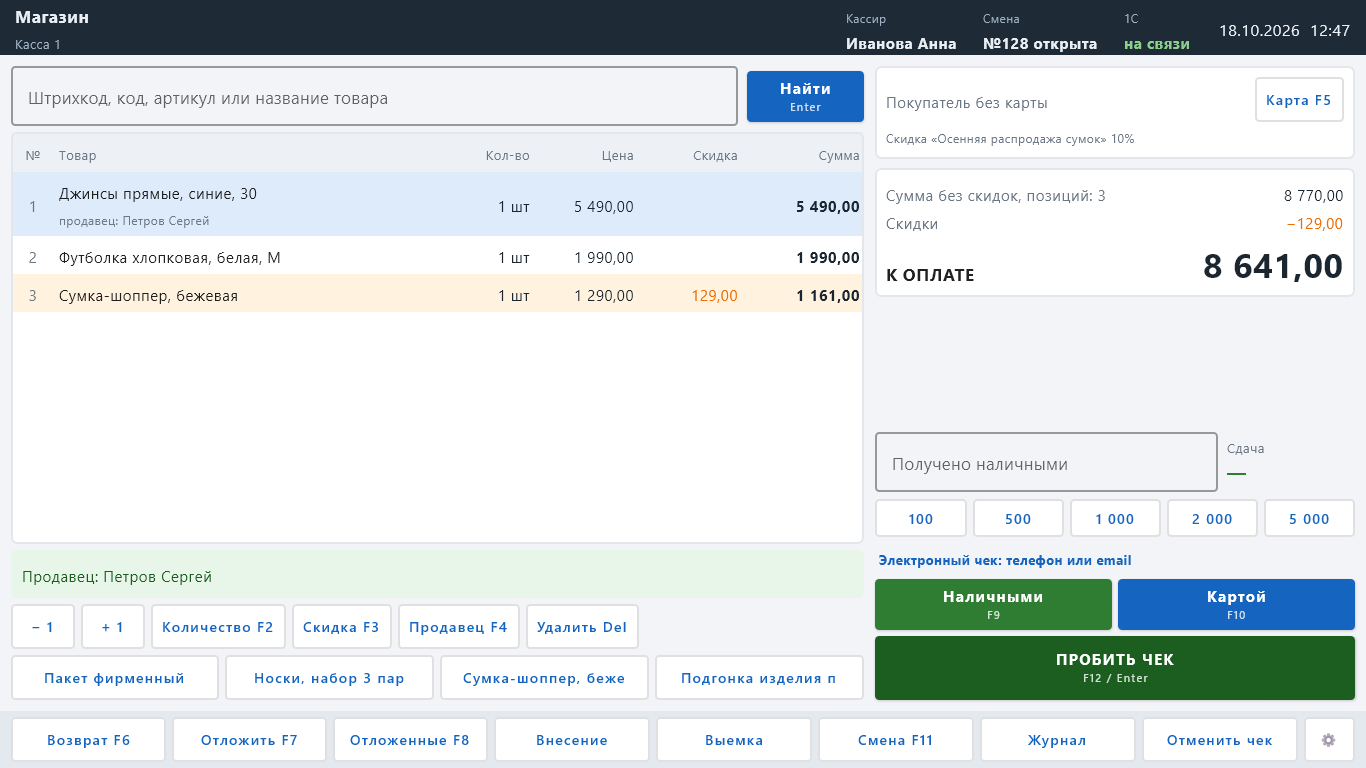Select Наличными F9 payment method
1366x768 pixels.
point(993,604)
